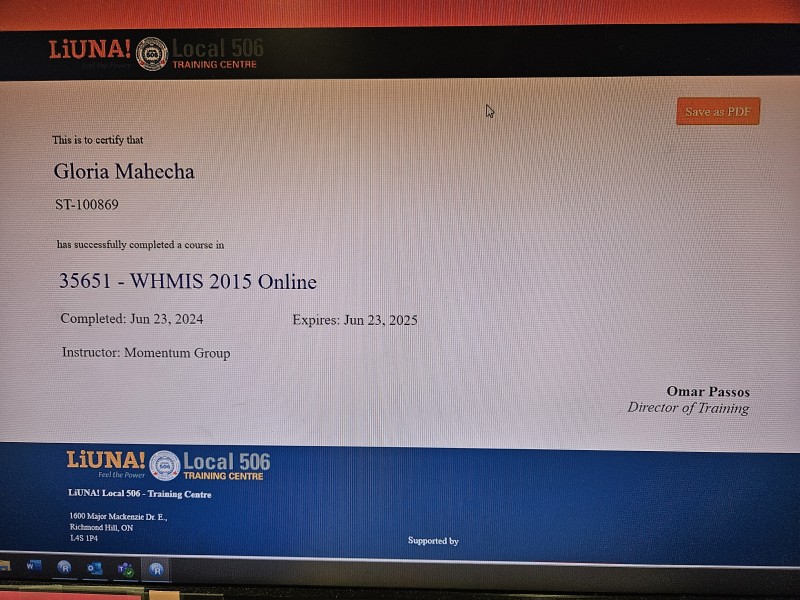This screenshot has width=800, height=600.
Task: Click Instructor: Momentum Group line
Action: [146, 353]
